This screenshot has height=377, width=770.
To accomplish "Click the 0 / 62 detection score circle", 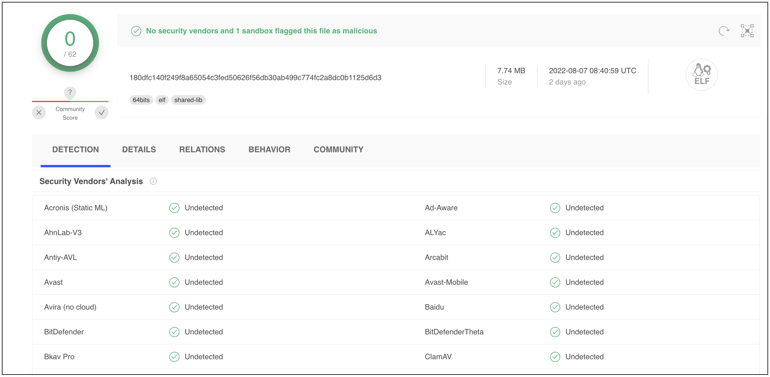I will coord(70,43).
